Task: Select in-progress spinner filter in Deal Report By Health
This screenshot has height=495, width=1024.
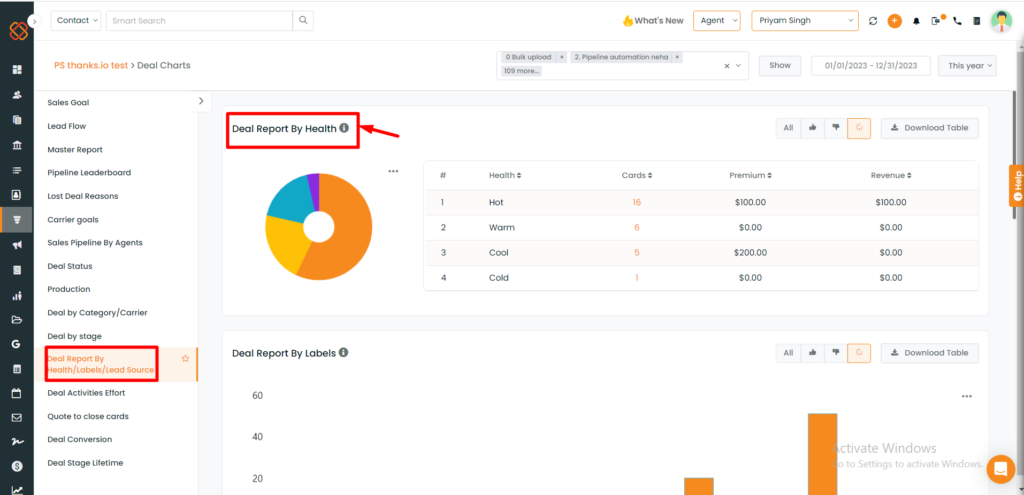Action: click(x=859, y=128)
